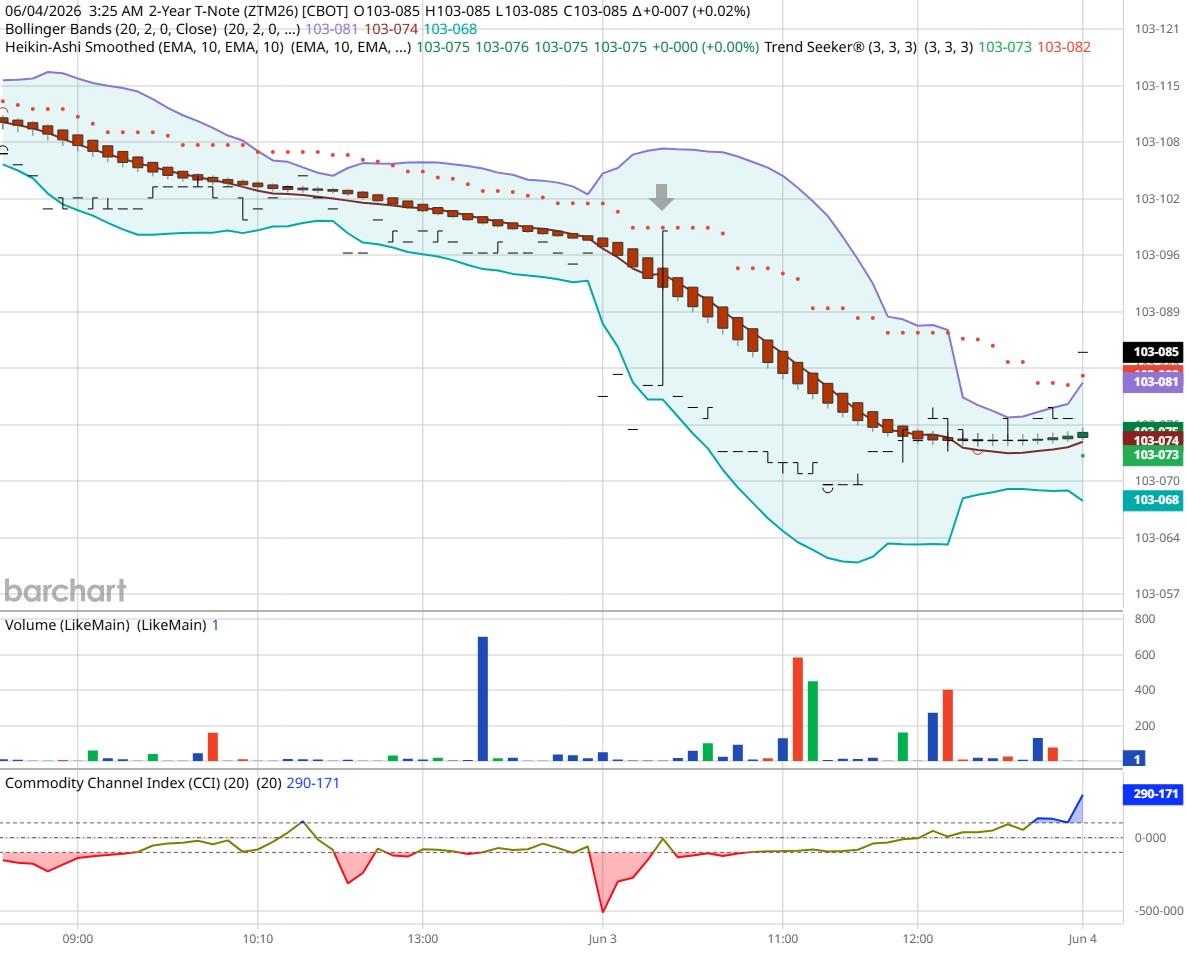Click the 400 volume axis label
The image size is (1188, 953).
click(1145, 689)
